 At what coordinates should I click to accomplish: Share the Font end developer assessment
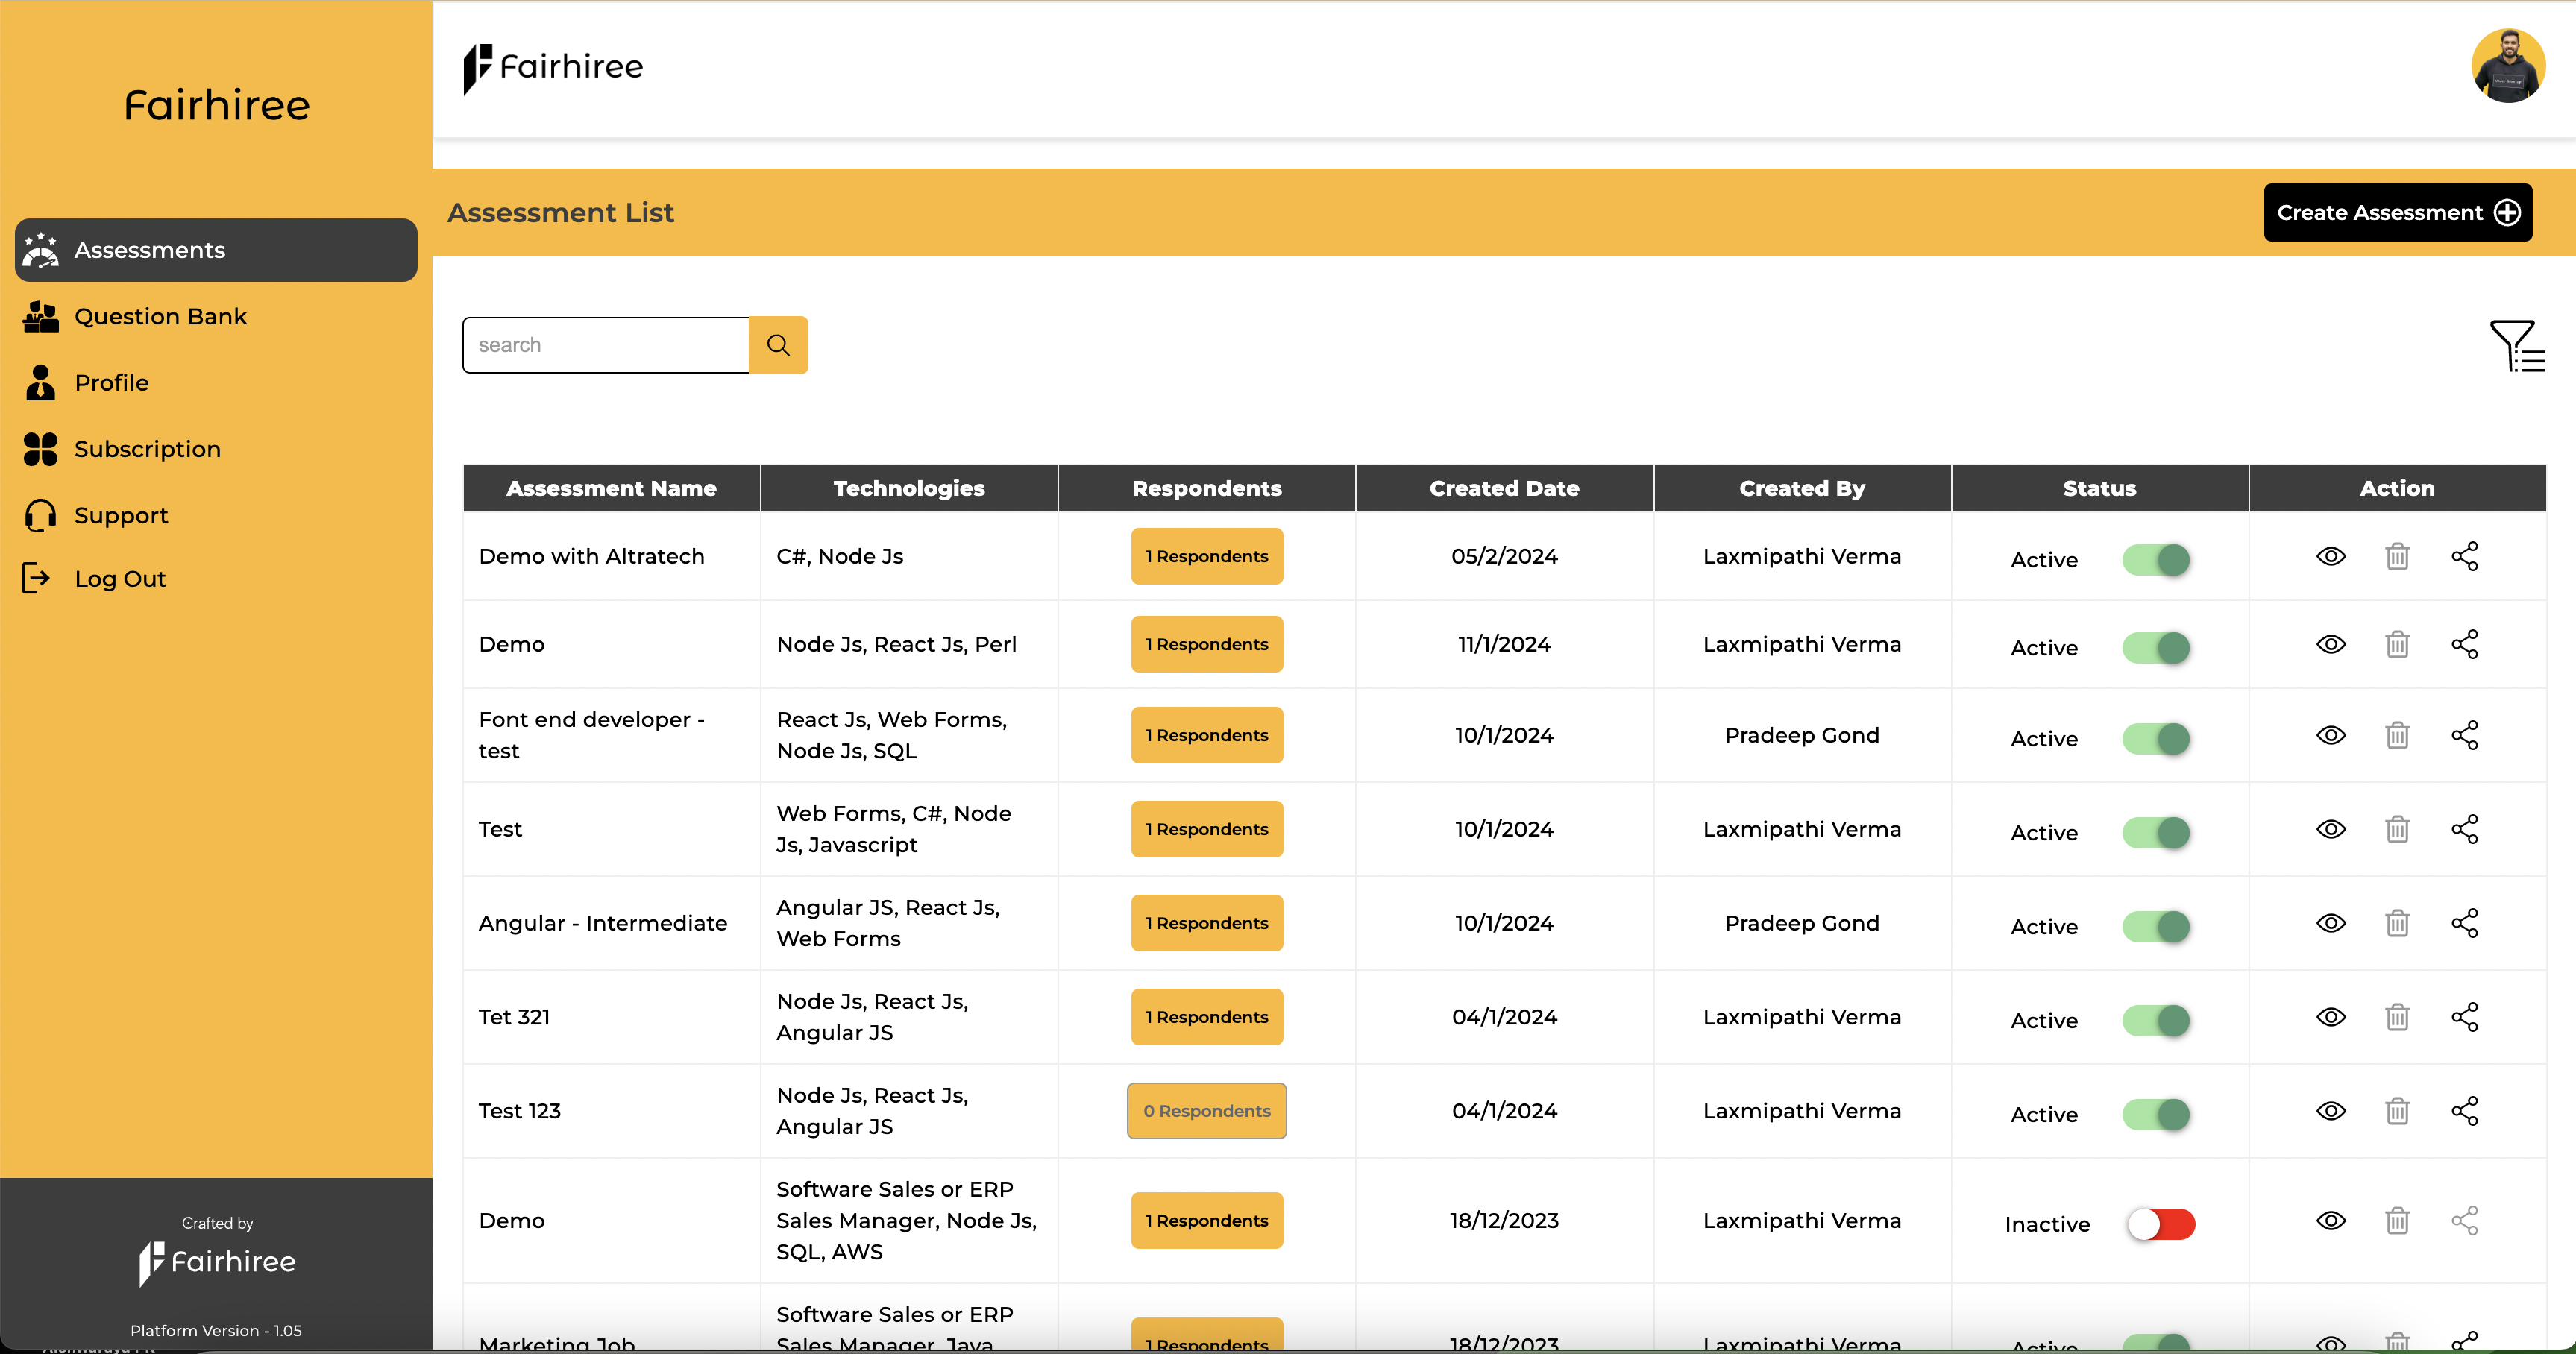(2464, 735)
